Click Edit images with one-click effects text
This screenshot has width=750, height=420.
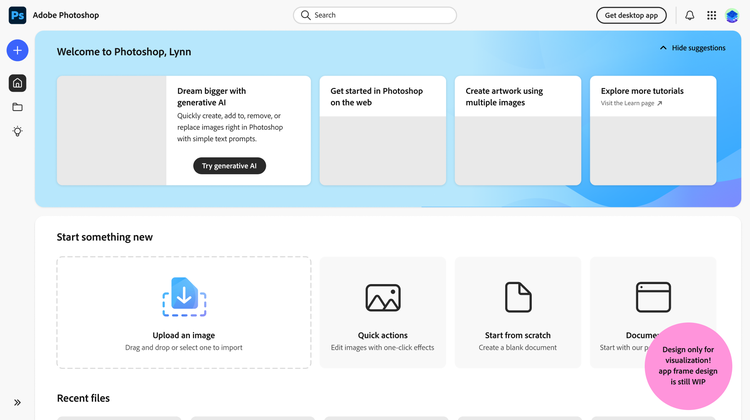click(383, 348)
